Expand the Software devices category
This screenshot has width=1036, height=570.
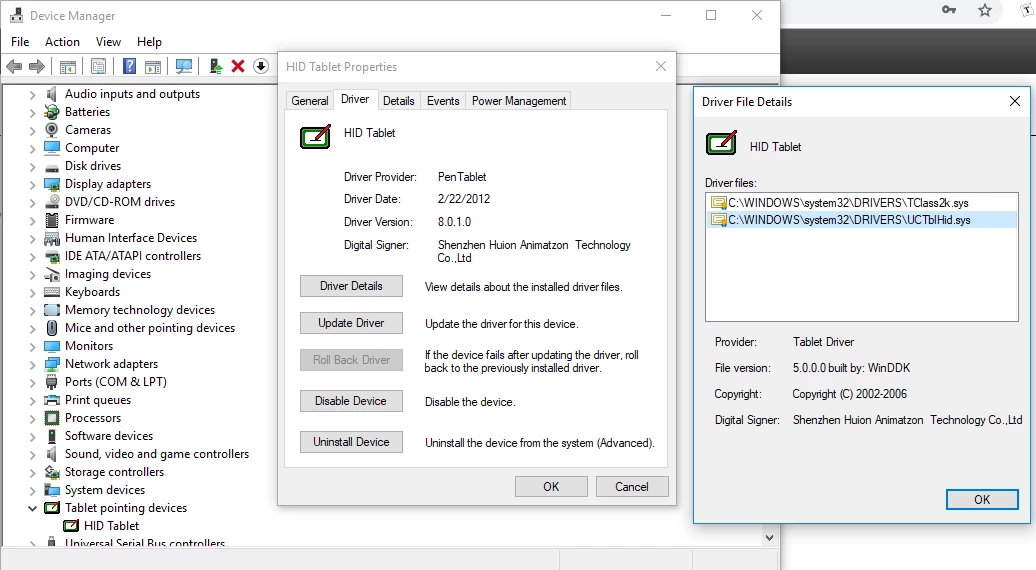pyautogui.click(x=32, y=437)
